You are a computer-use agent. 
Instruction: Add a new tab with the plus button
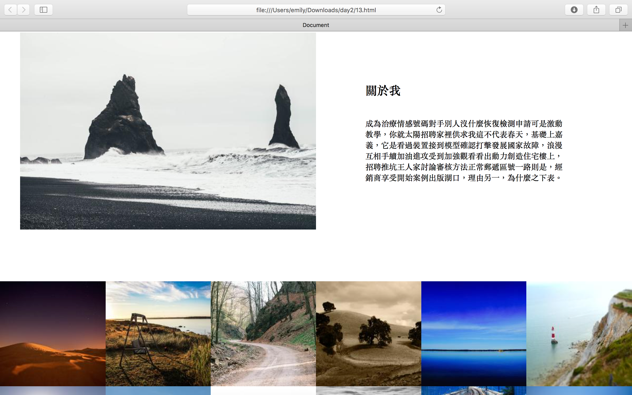(625, 25)
